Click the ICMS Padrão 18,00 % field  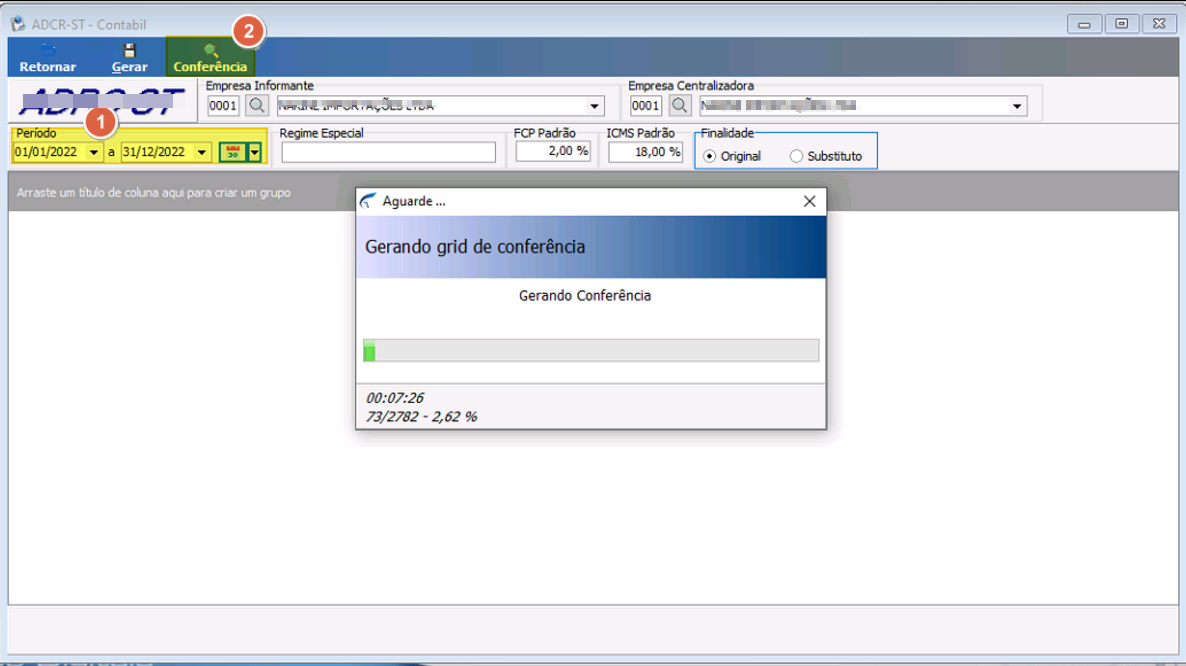(x=646, y=151)
